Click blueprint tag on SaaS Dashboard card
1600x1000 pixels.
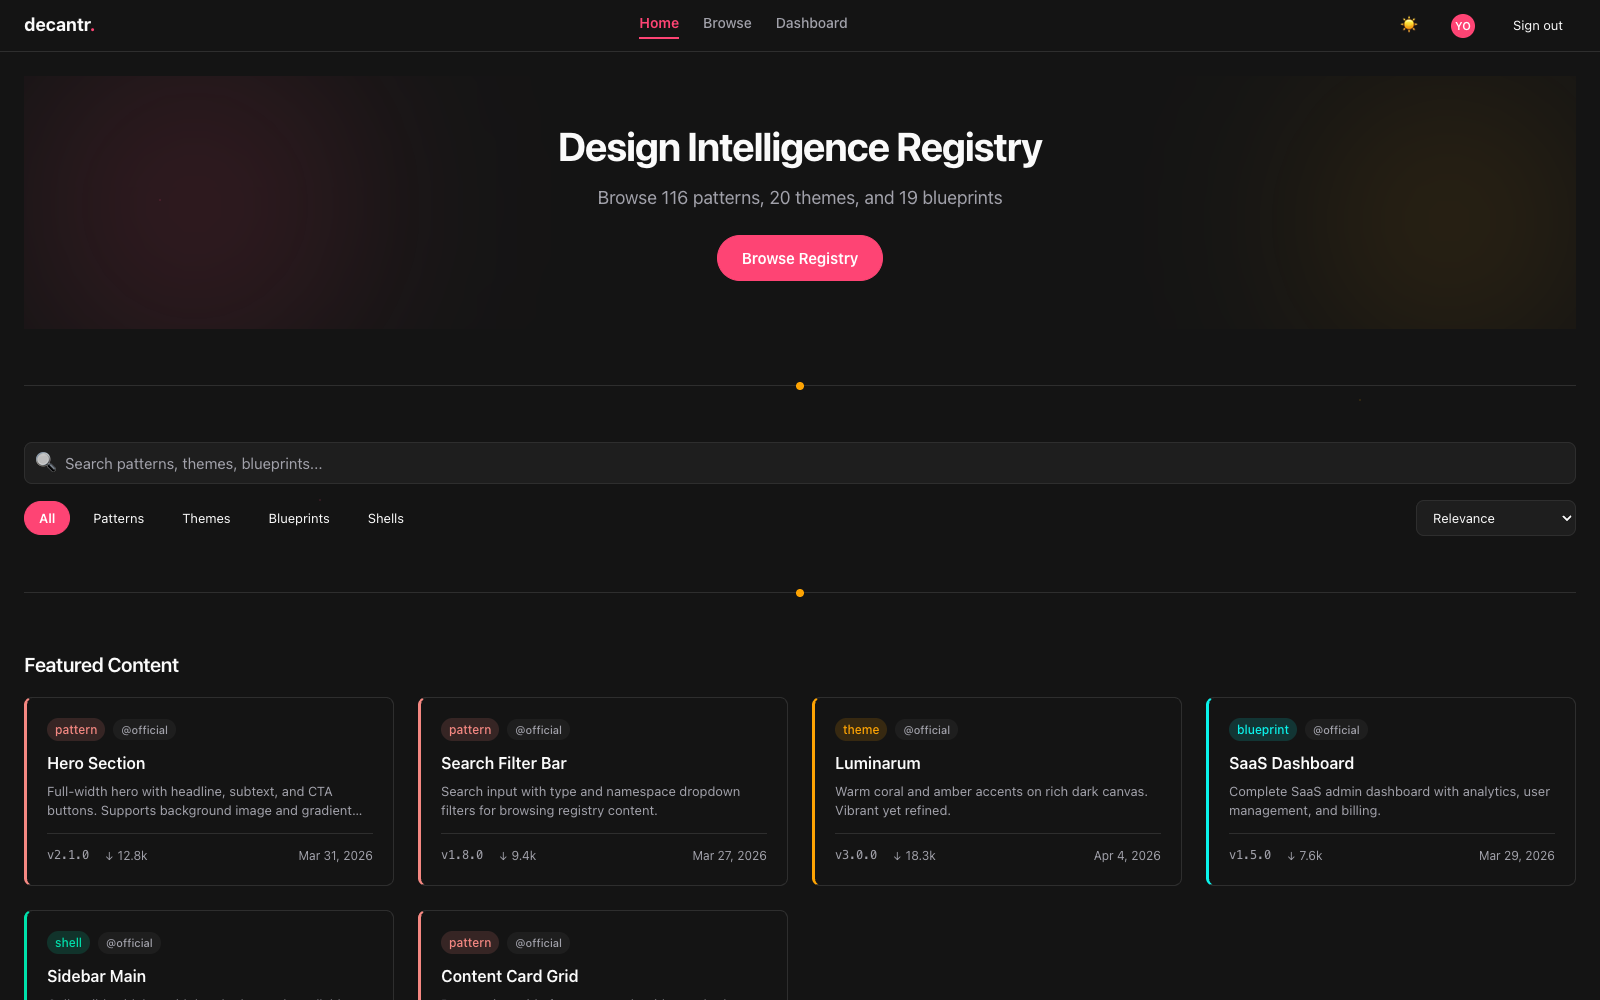(x=1263, y=730)
